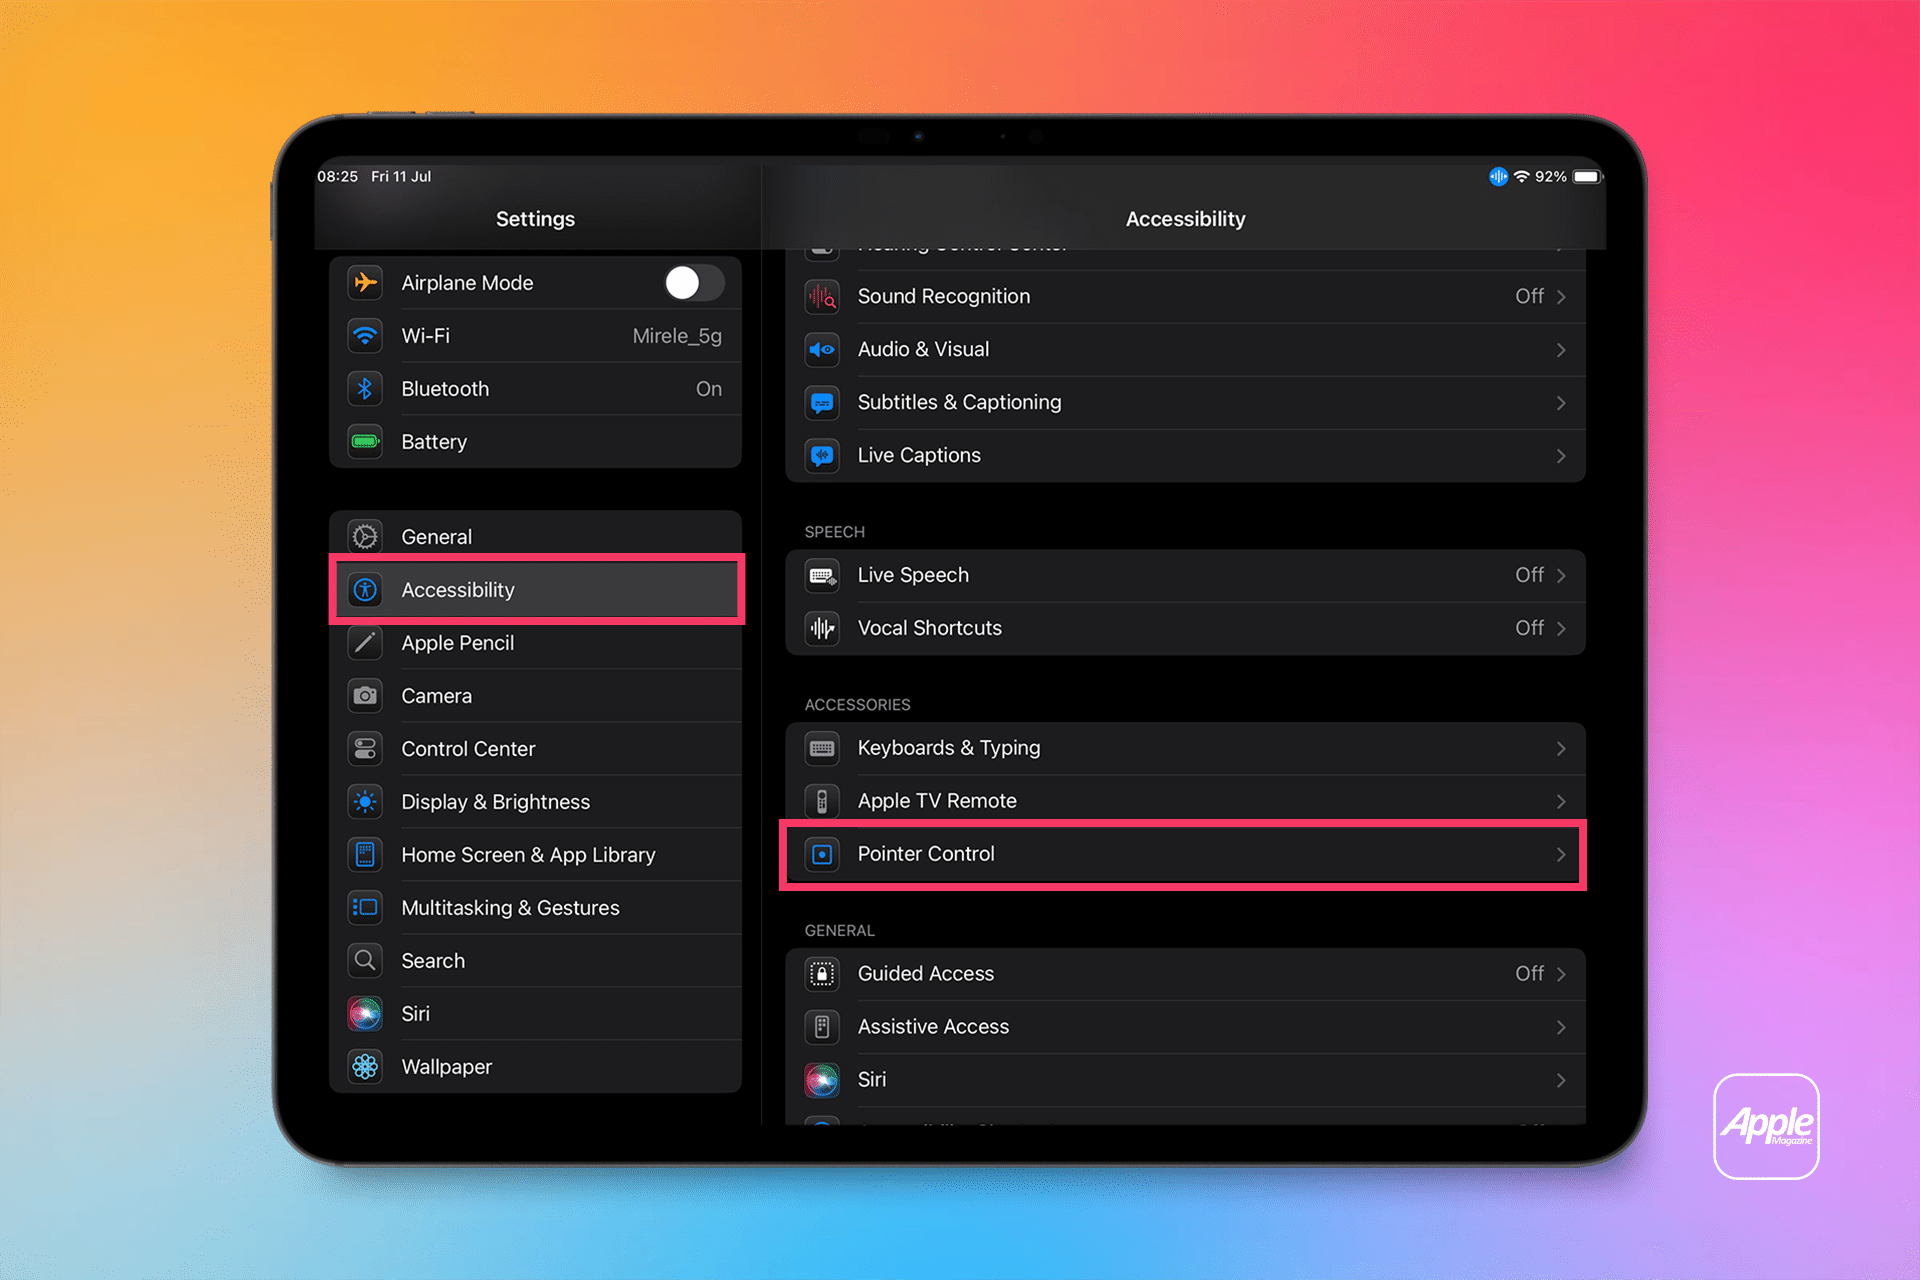Click the Live Speech keyboard icon
Viewport: 1920px width, 1280px height.
tap(822, 576)
